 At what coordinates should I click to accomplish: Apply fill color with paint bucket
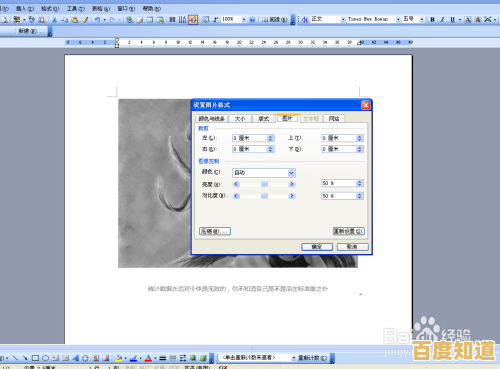(118, 358)
